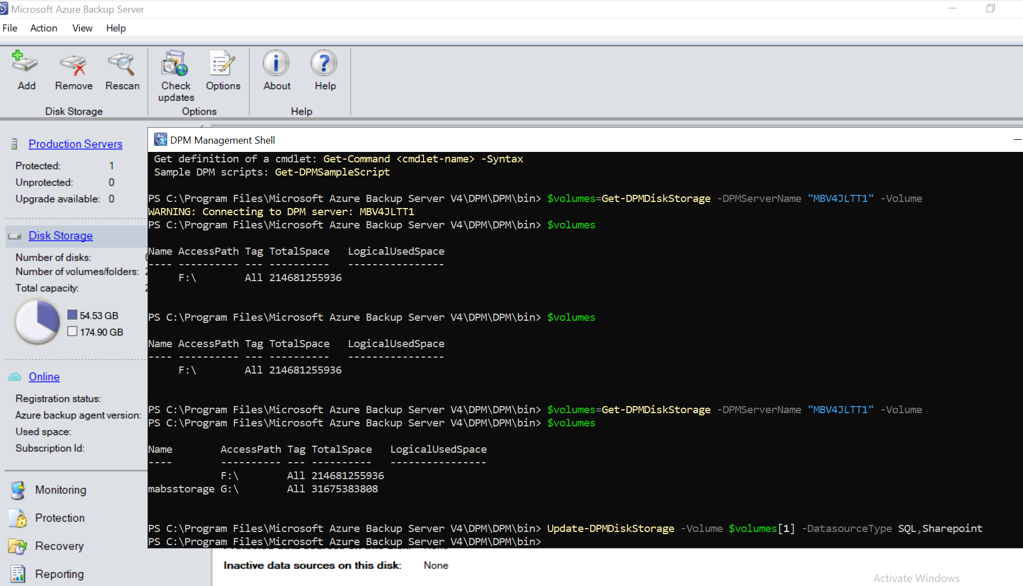Open the Recovery workspace icon
Image resolution: width=1023 pixels, height=586 pixels.
tap(19, 546)
